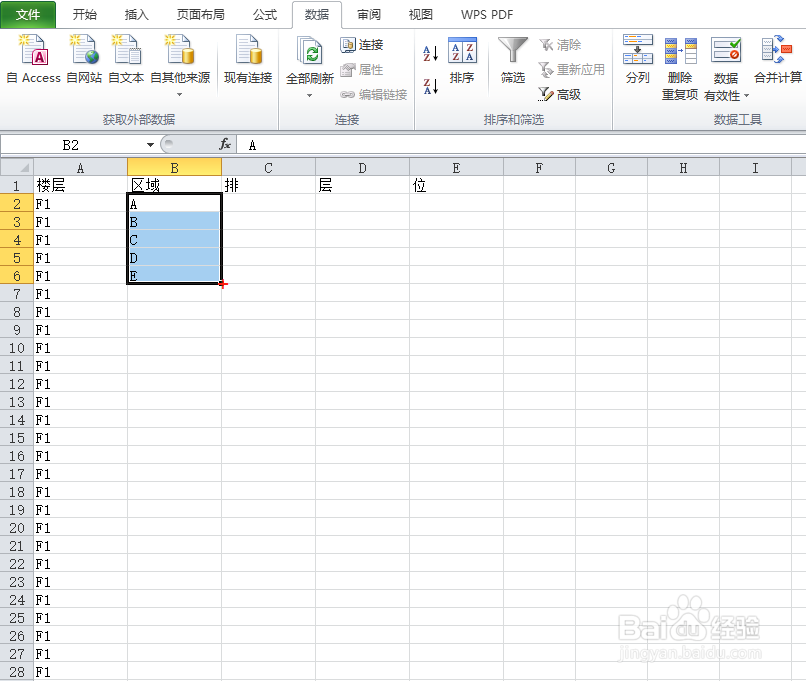The image size is (806, 681).
Task: Click cell C1 containing 排
Action: pyautogui.click(x=268, y=185)
